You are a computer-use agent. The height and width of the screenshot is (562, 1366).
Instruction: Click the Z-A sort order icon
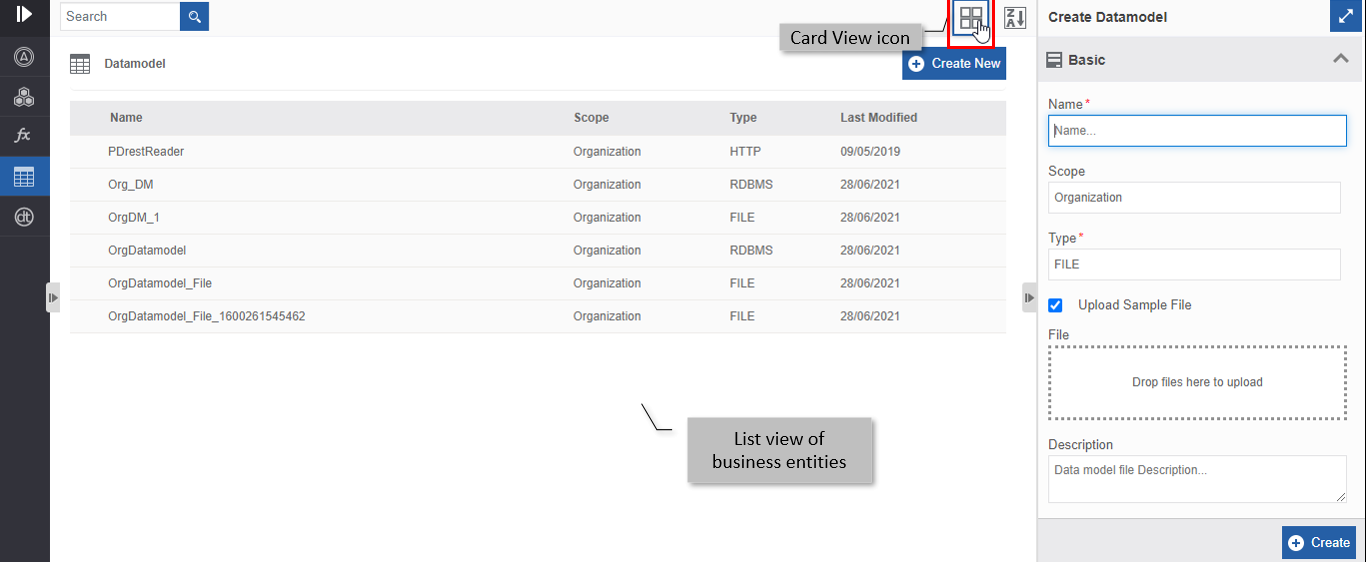(x=1015, y=18)
